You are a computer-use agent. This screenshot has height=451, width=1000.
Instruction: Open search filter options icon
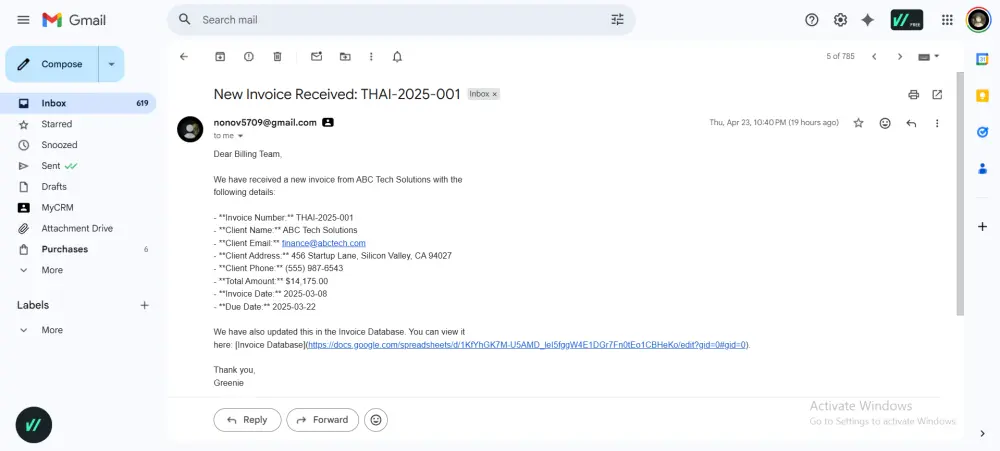tap(617, 19)
